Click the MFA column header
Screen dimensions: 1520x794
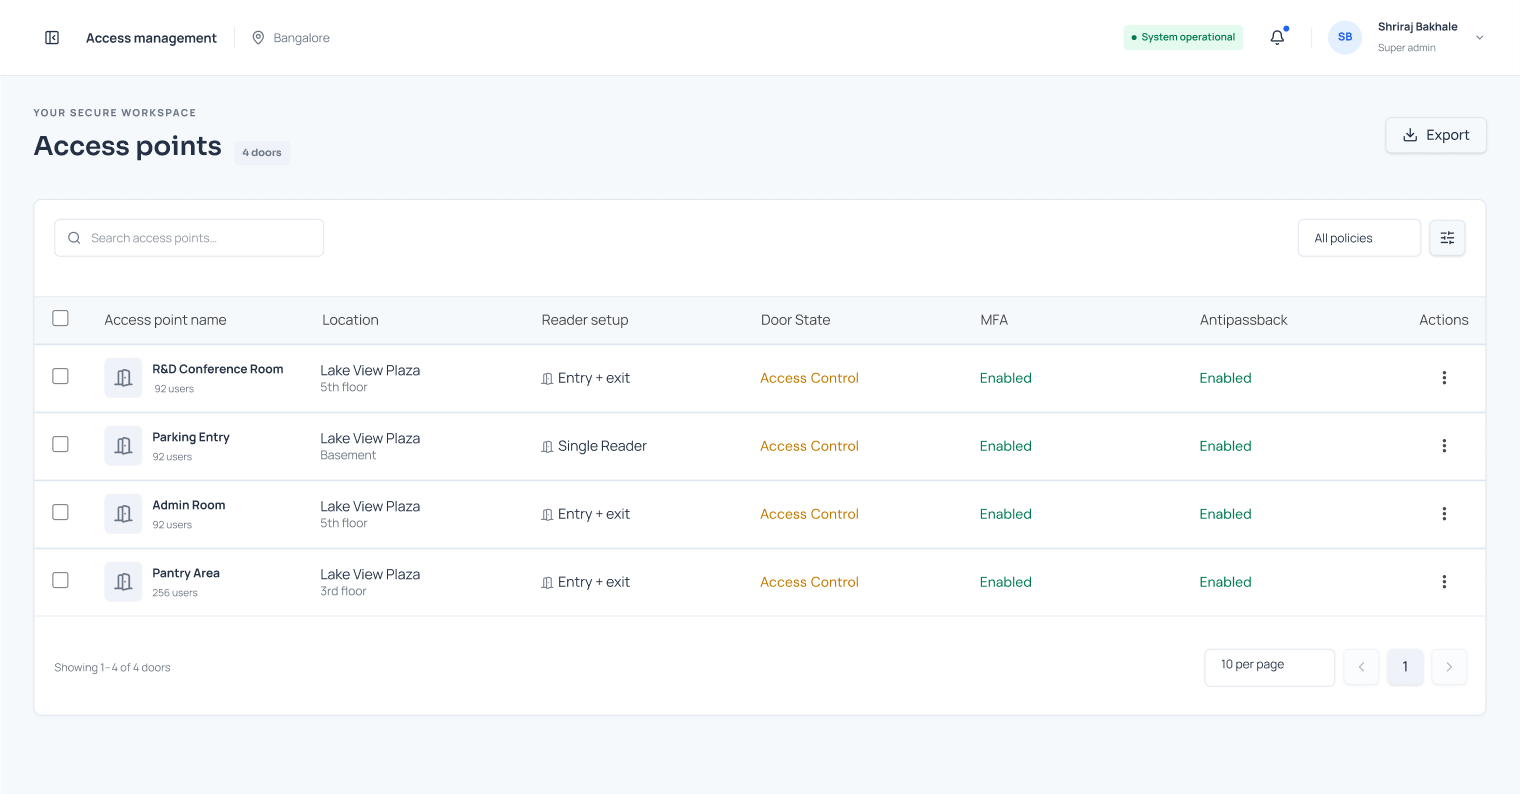(x=994, y=320)
